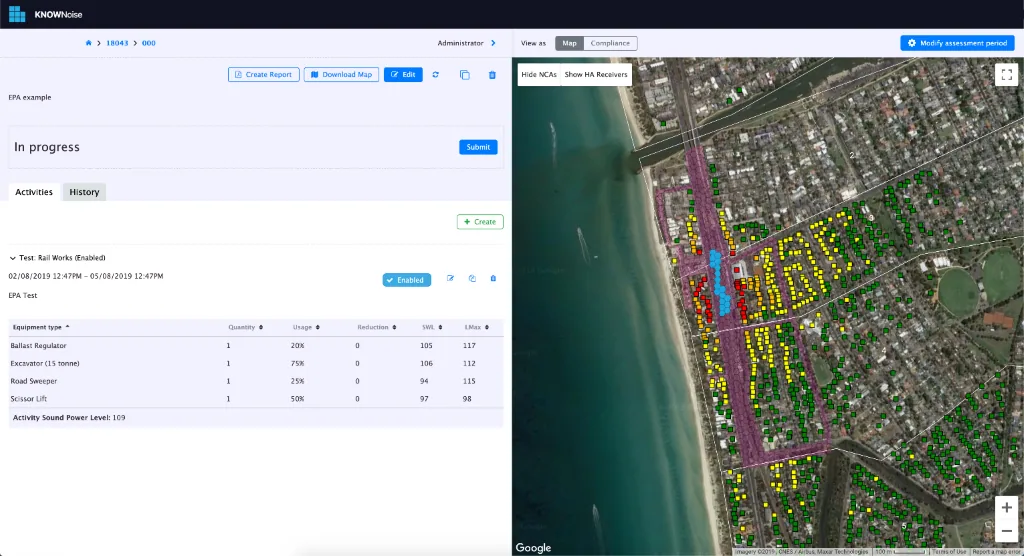Click LMax value 117 for Ballast Regulator
Image resolution: width=1024 pixels, height=556 pixels.
point(469,346)
